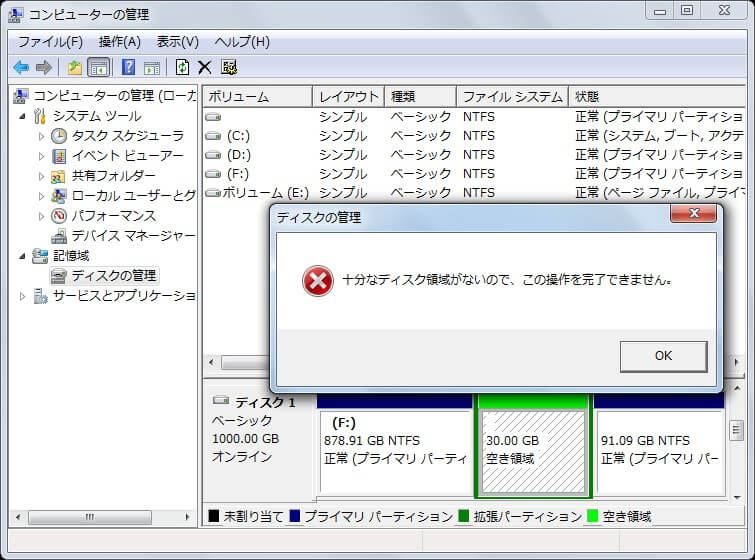The image size is (755, 560).
Task: Click the disk view vertical scrollbar thumb
Action: (x=736, y=430)
